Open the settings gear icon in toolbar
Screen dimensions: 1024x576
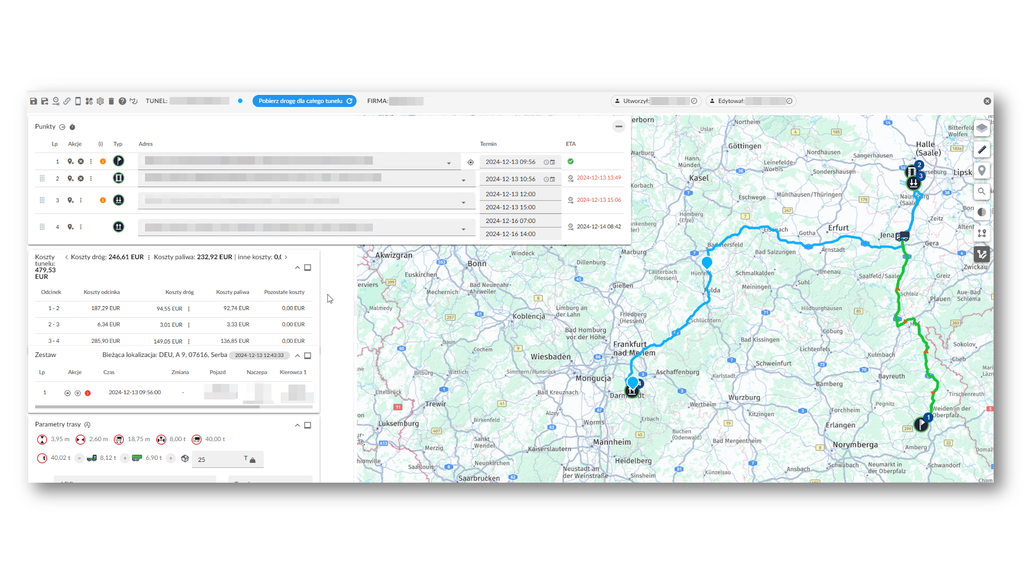[x=100, y=101]
